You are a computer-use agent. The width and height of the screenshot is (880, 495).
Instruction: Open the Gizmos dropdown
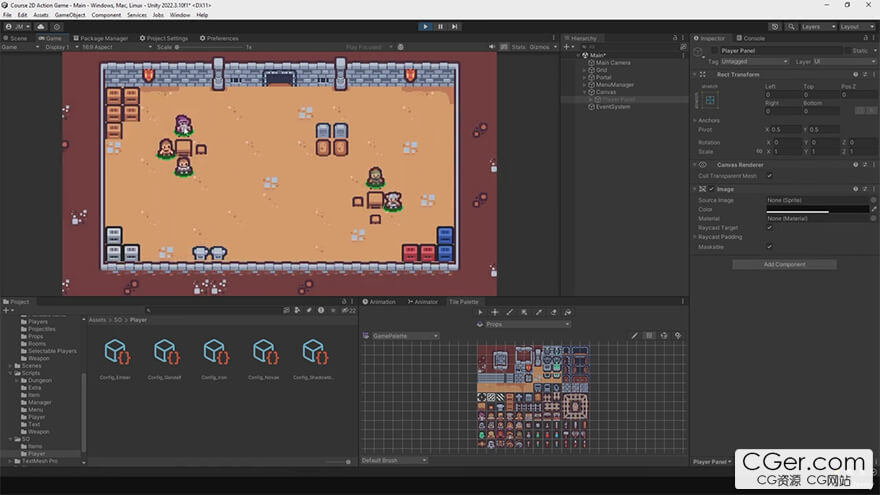point(543,47)
